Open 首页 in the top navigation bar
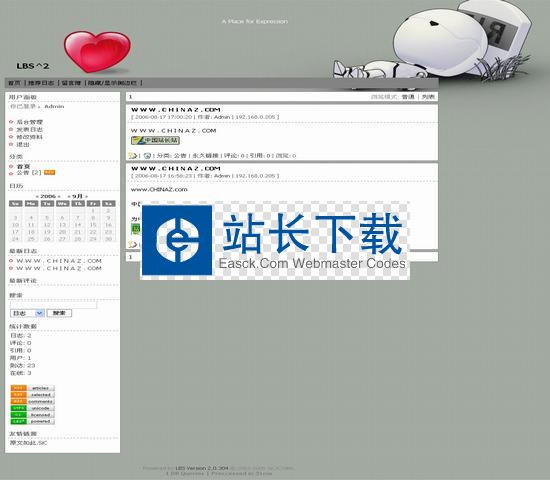This screenshot has height=480, width=550. coord(14,83)
